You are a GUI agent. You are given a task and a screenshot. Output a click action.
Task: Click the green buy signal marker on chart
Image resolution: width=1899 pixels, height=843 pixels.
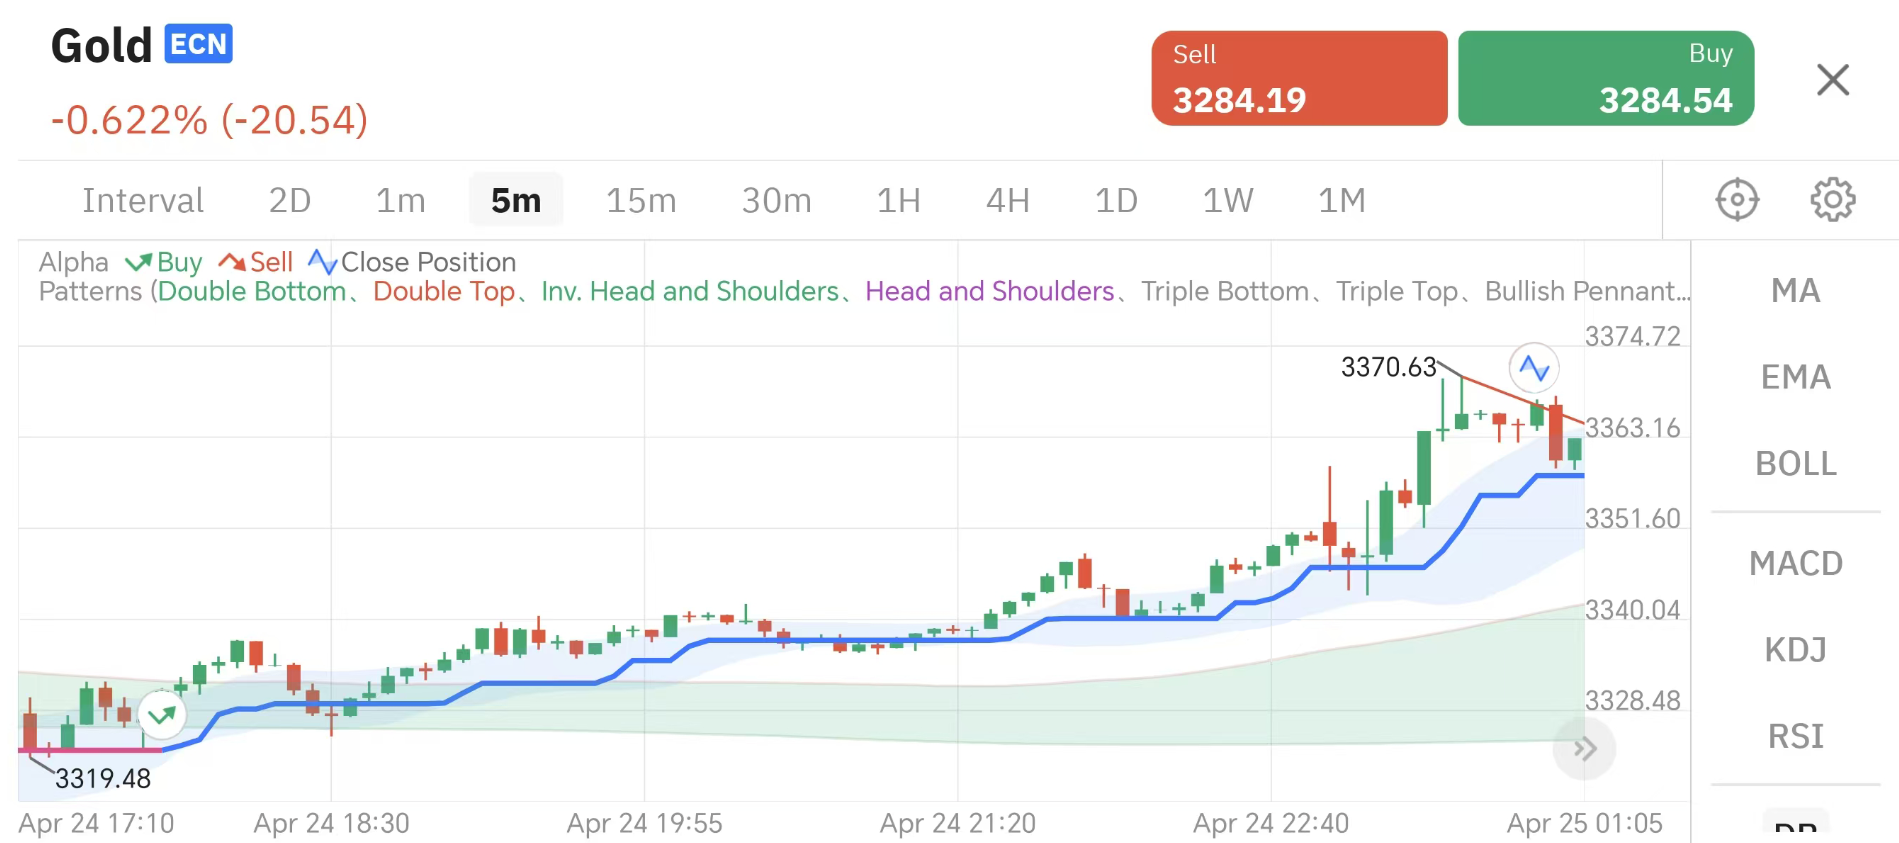click(x=161, y=714)
